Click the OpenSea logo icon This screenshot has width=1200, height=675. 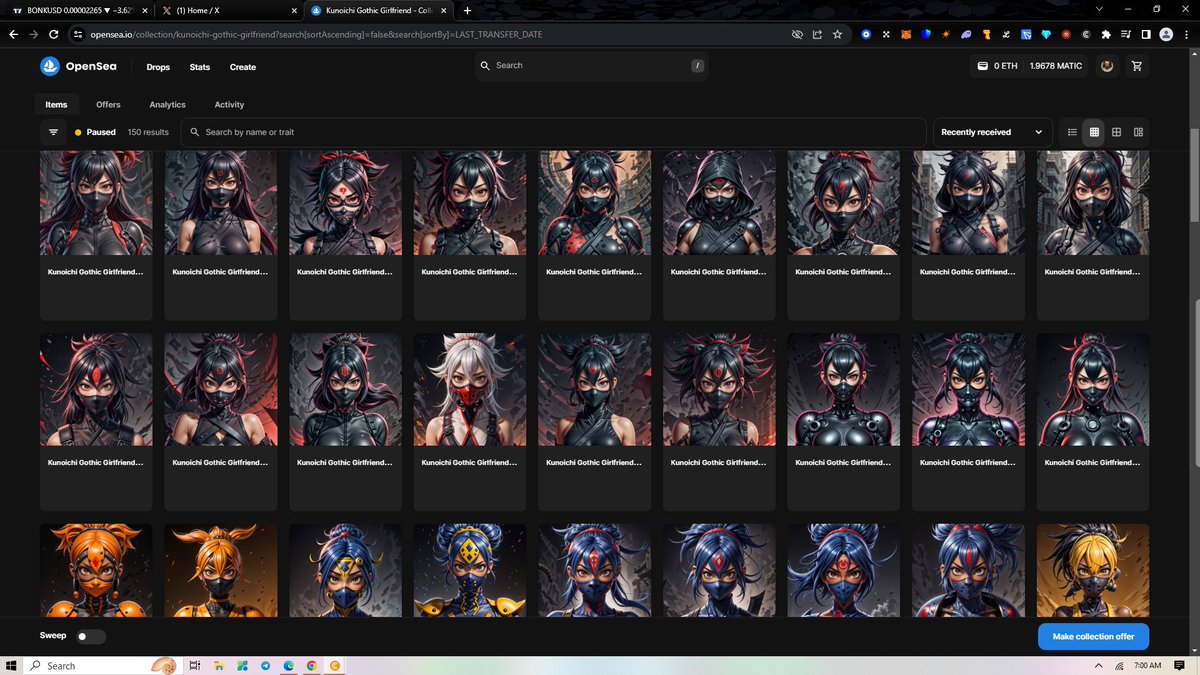point(50,66)
